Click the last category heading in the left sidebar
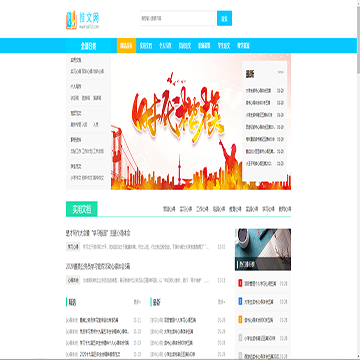This screenshot has width=360, height=360. tap(76, 166)
